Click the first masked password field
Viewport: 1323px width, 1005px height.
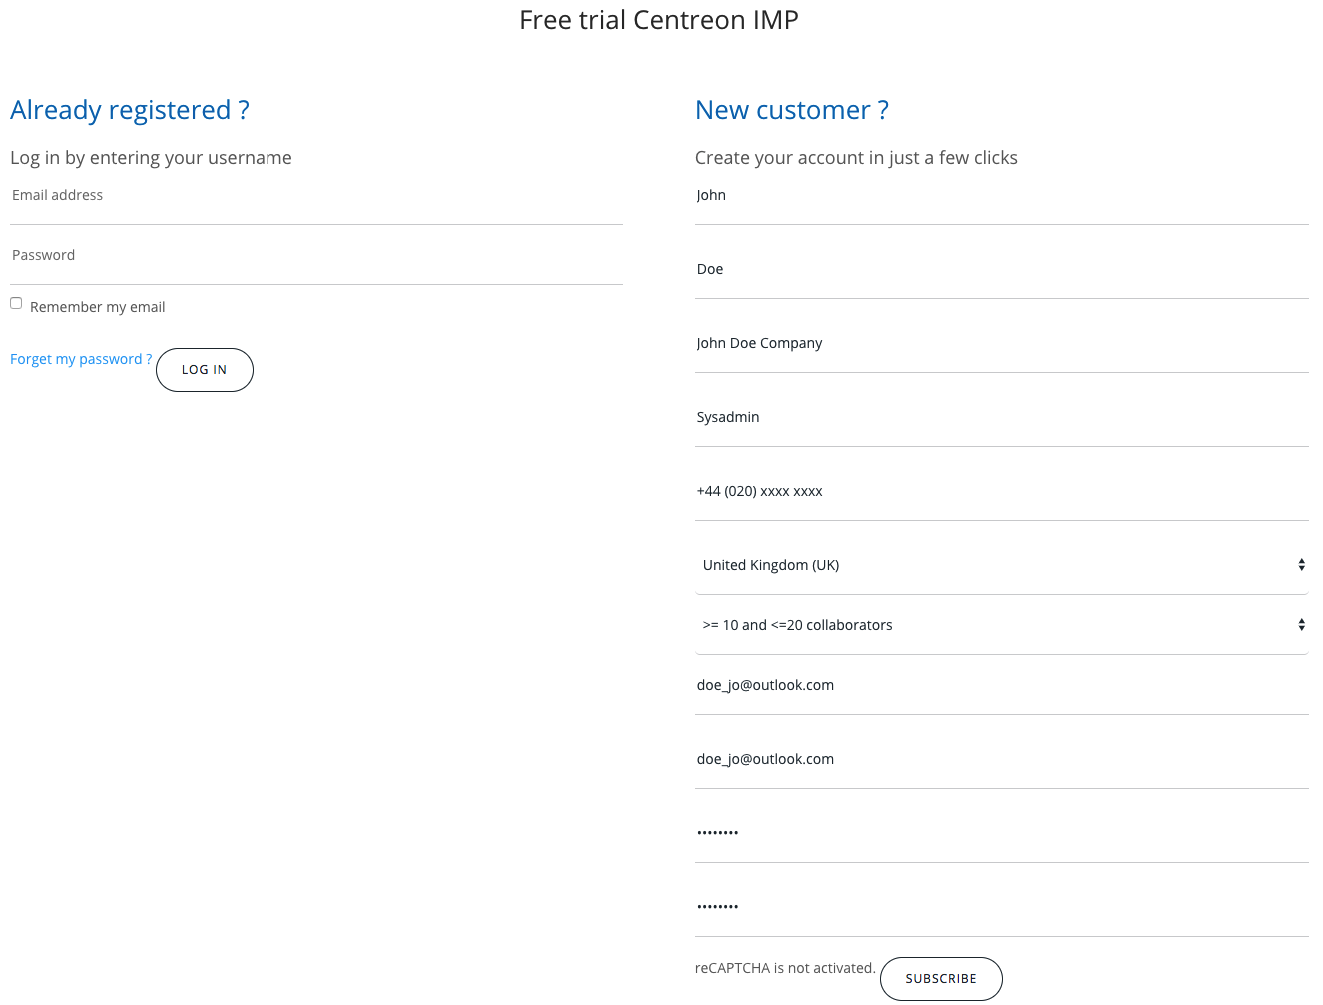[1001, 834]
